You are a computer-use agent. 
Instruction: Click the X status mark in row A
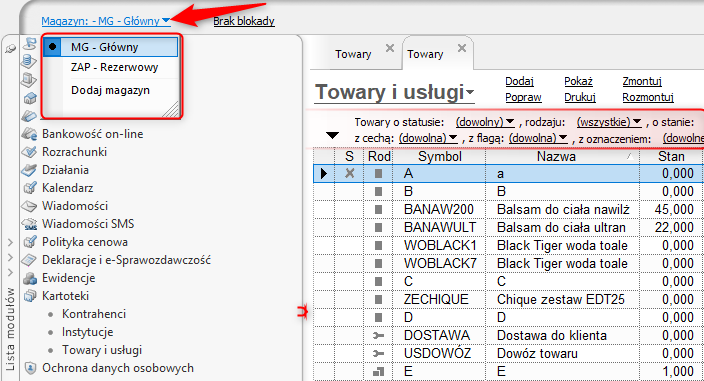pyautogui.click(x=349, y=173)
